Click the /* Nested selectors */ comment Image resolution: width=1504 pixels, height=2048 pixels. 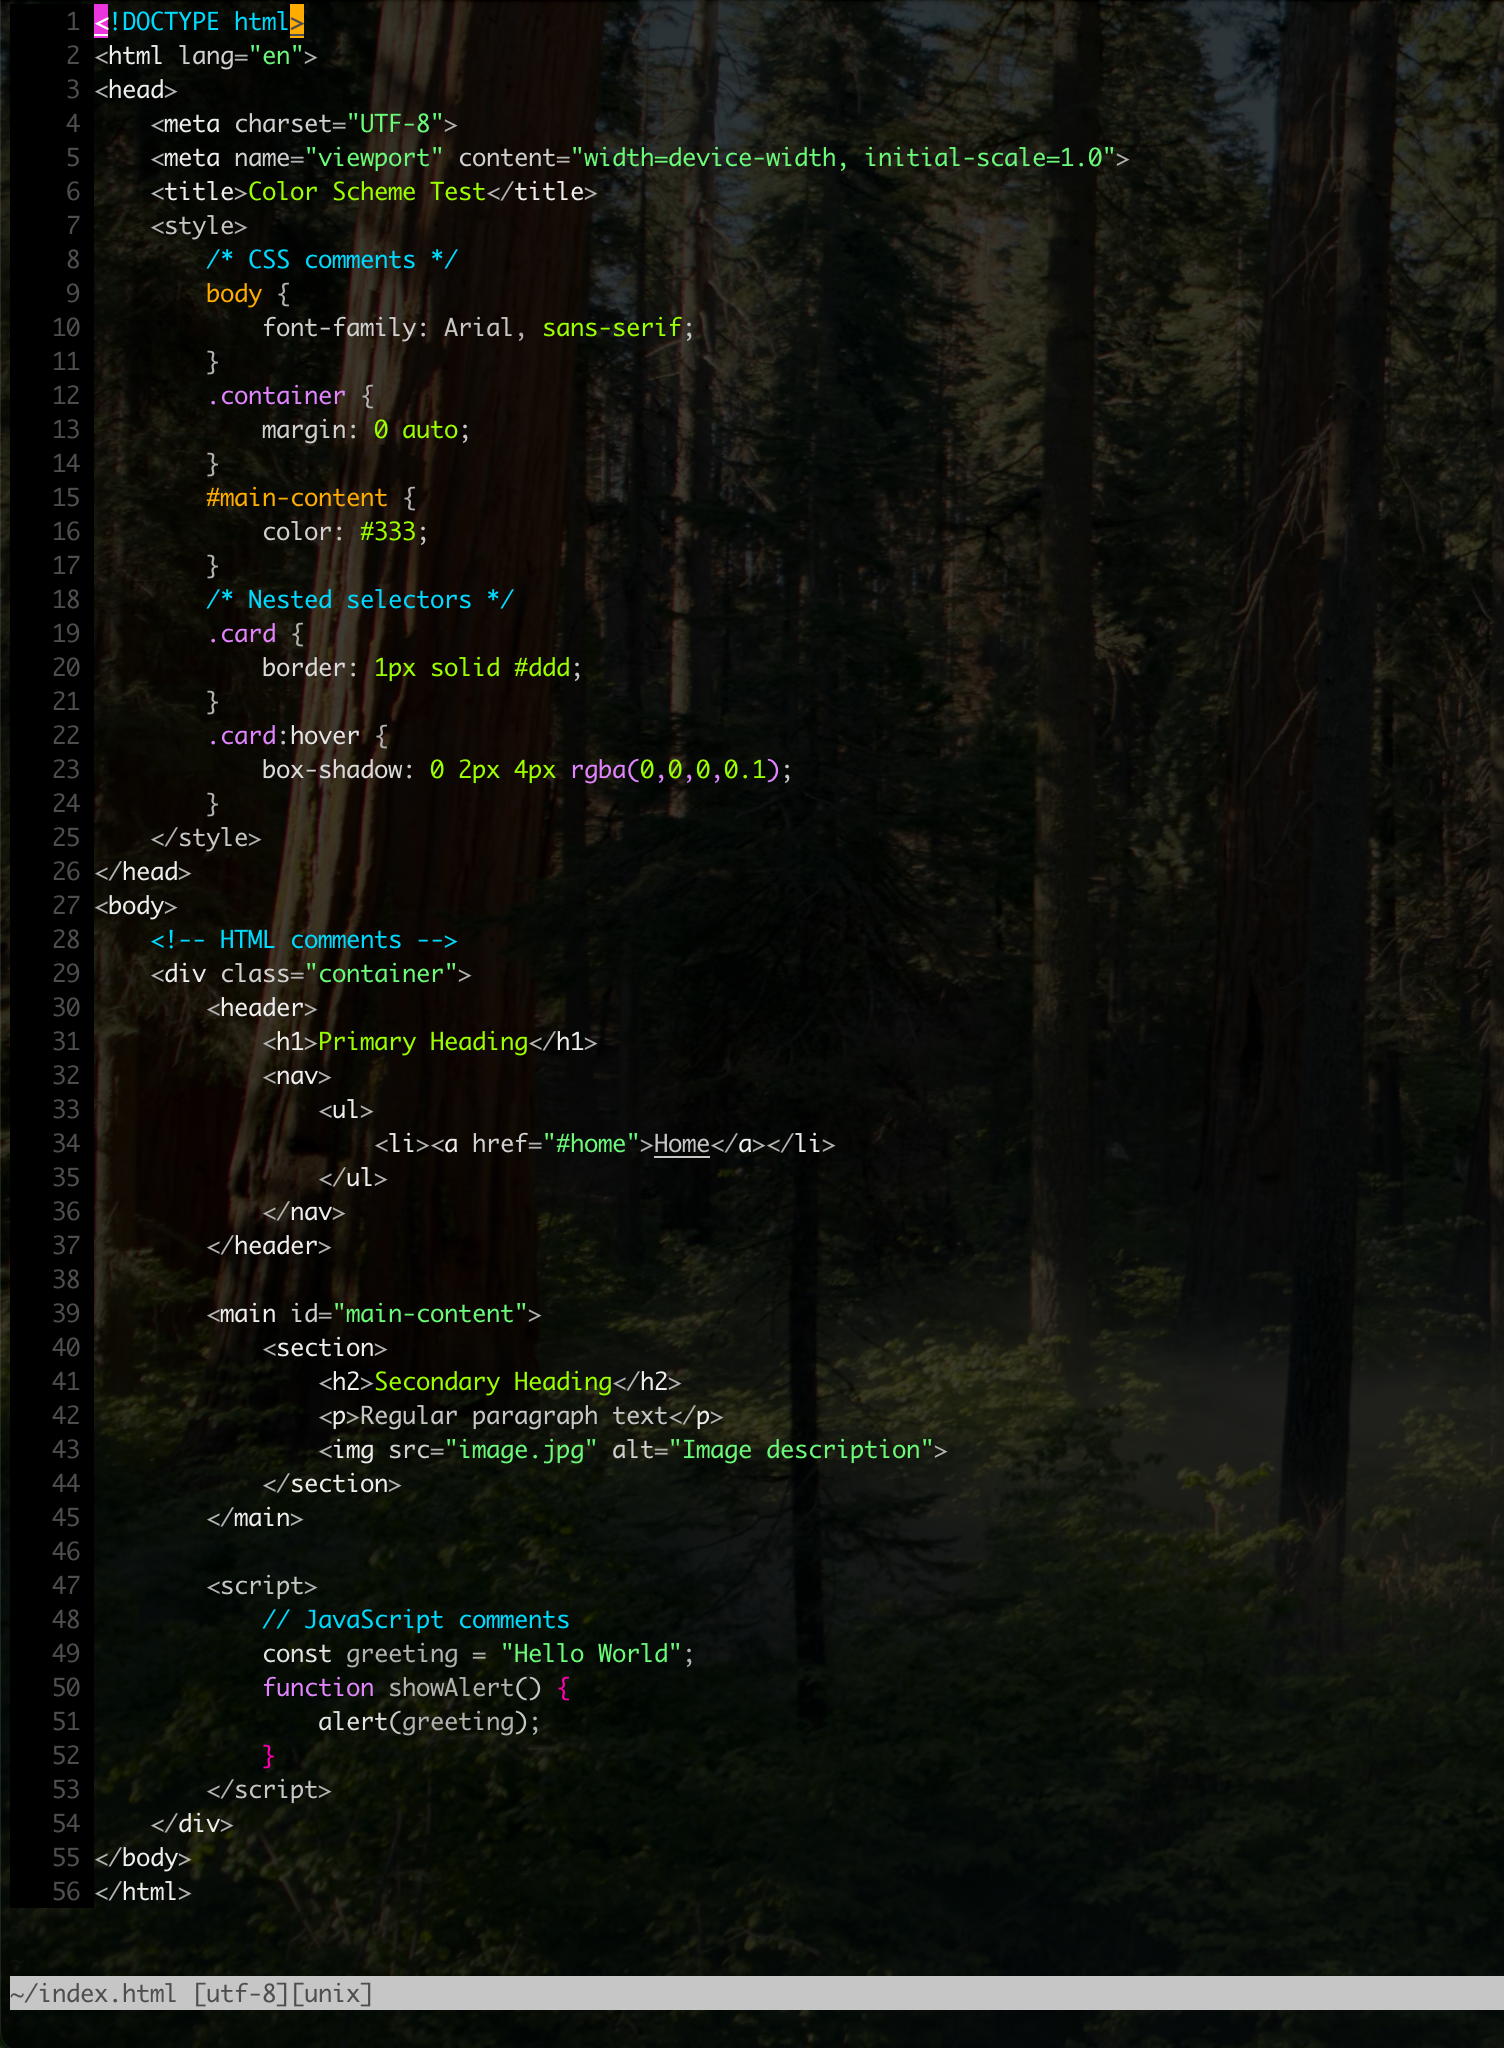tap(360, 599)
